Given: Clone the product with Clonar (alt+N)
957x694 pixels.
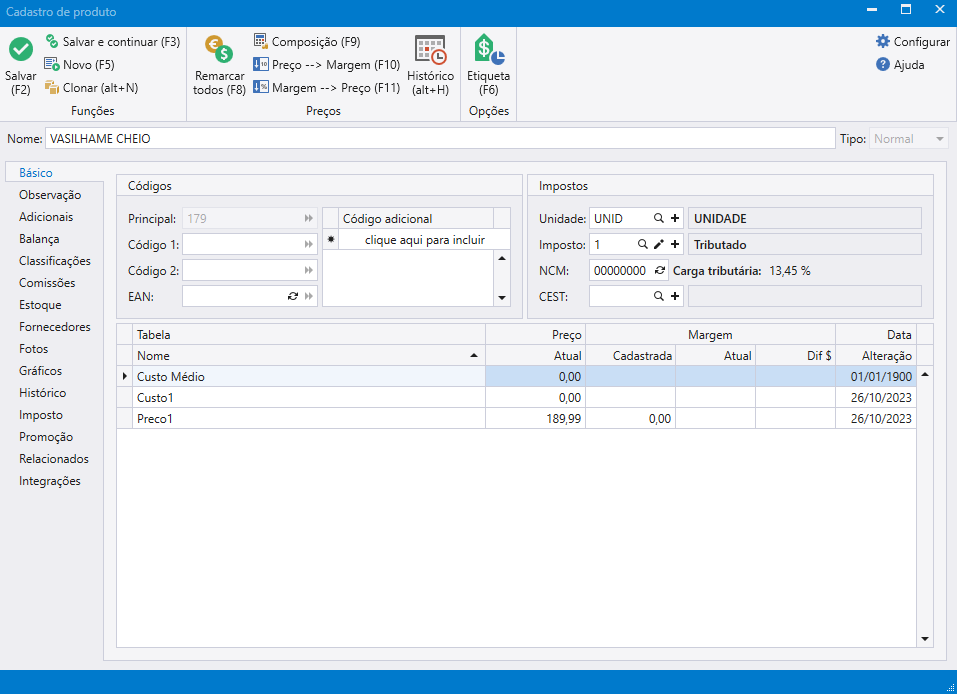Looking at the screenshot, I should 92,88.
